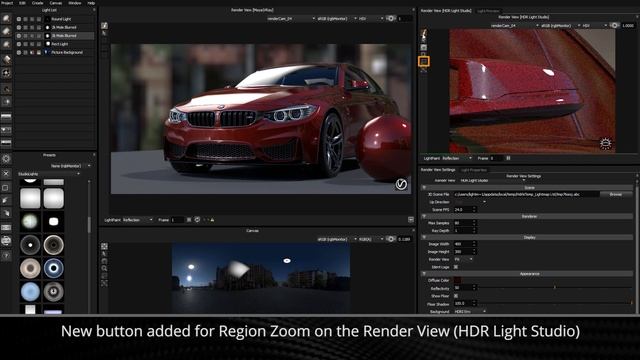This screenshot has width=640, height=360.
Task: Select the Picture Background row in Light List
Action: (x=55, y=52)
